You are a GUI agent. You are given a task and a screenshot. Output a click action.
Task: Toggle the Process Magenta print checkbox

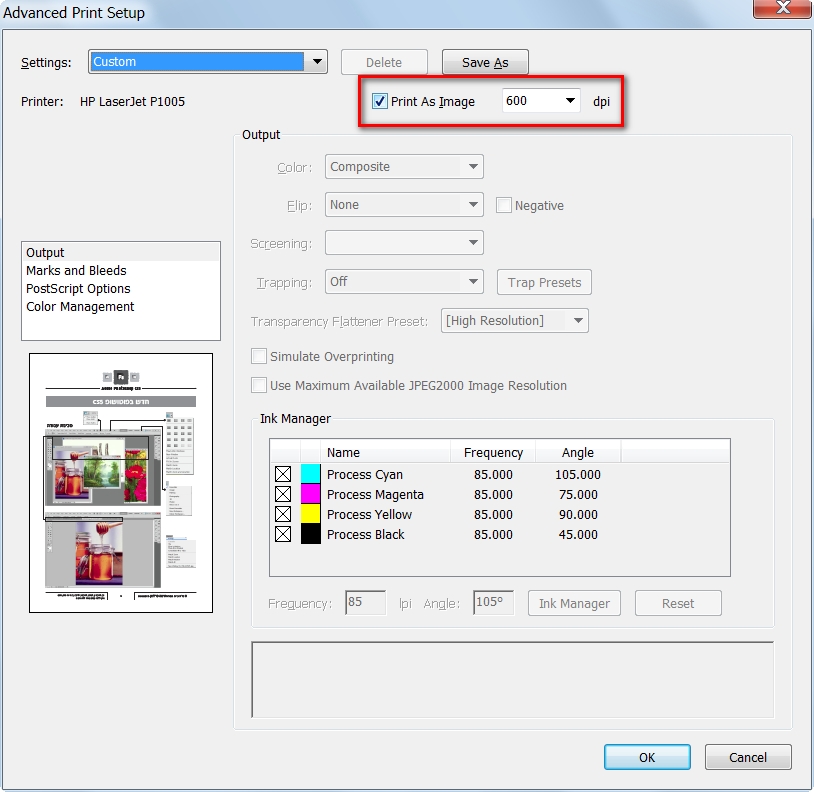pyautogui.click(x=283, y=494)
